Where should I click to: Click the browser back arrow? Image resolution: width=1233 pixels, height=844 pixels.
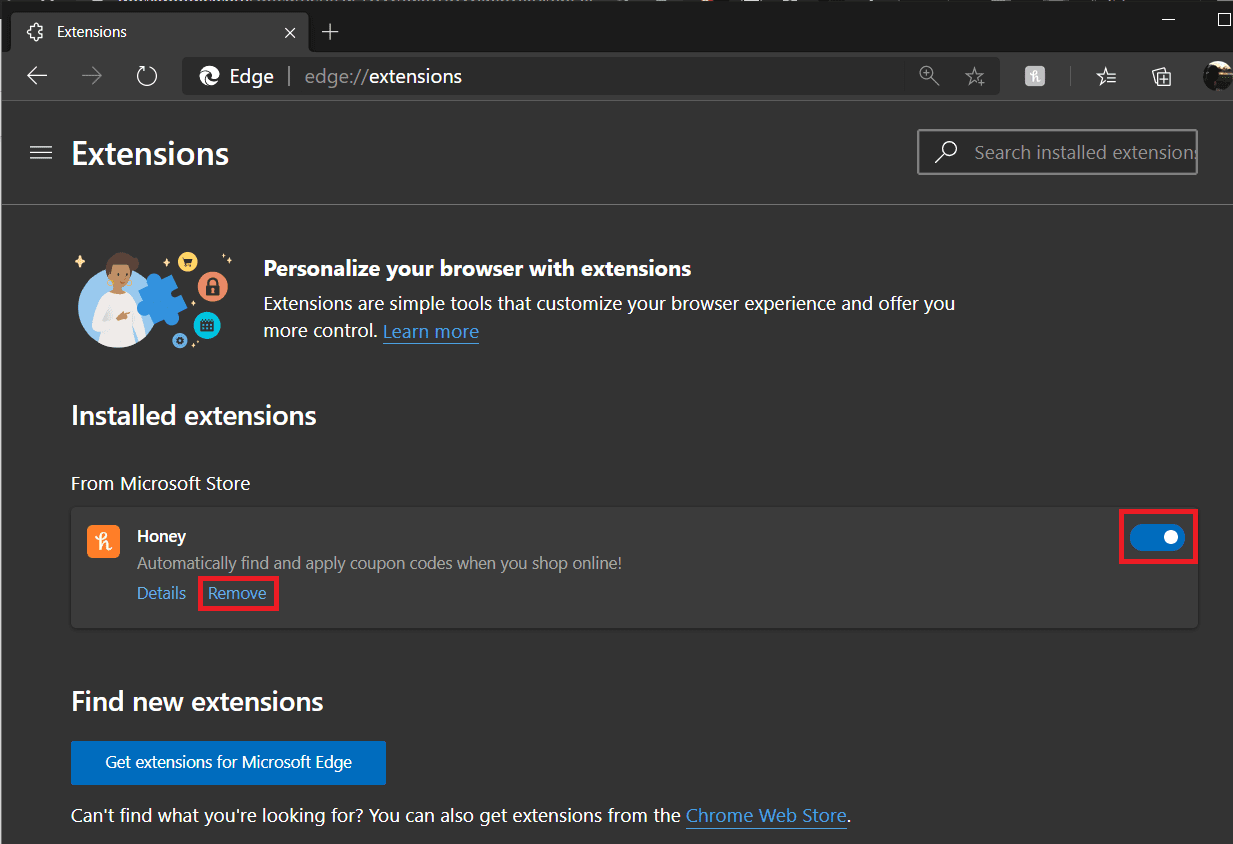pyautogui.click(x=37, y=76)
